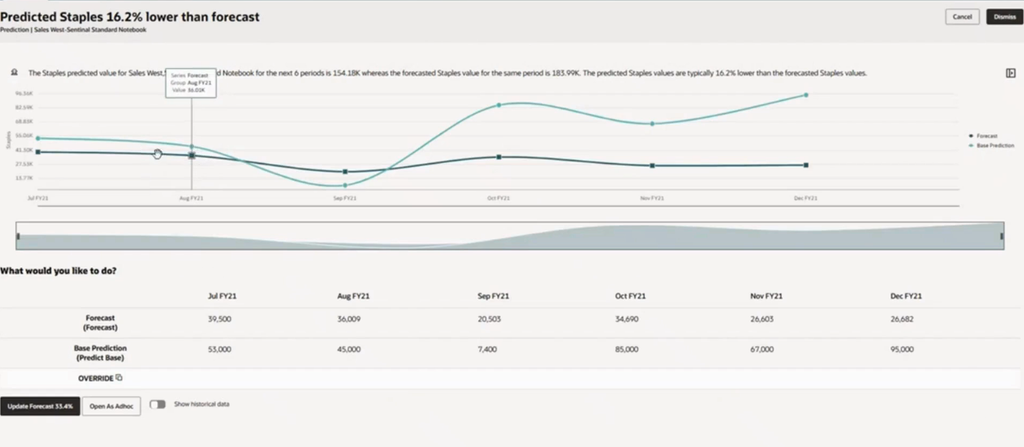The height and width of the screenshot is (447, 1024).
Task: Click Update Forecast 33.4% button
Action: click(40, 406)
